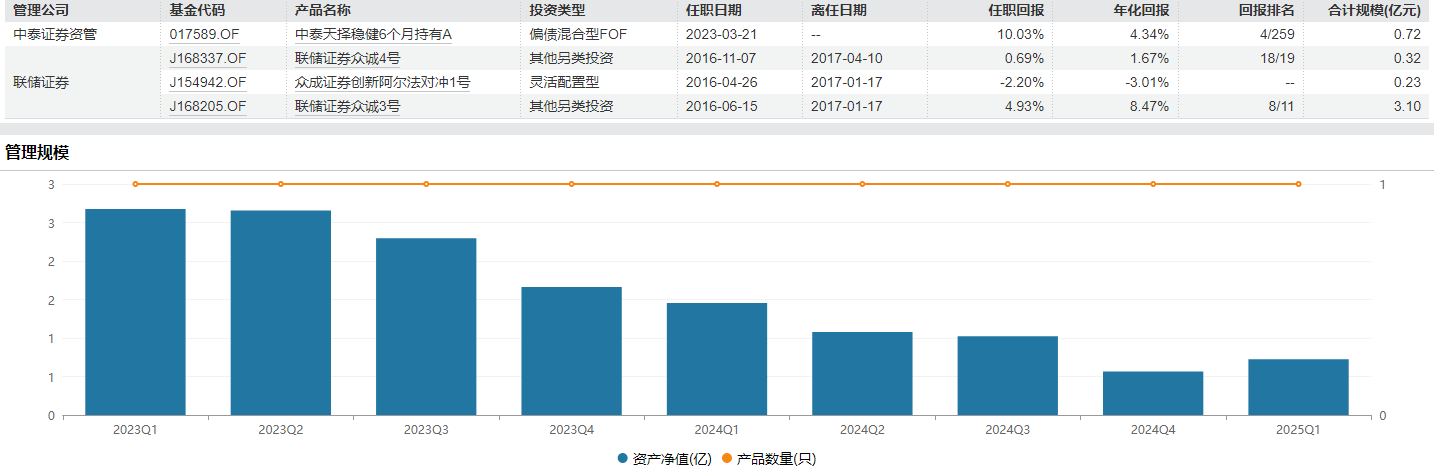
Task: Click 2024Q4 x-axis label
Action: (1153, 429)
